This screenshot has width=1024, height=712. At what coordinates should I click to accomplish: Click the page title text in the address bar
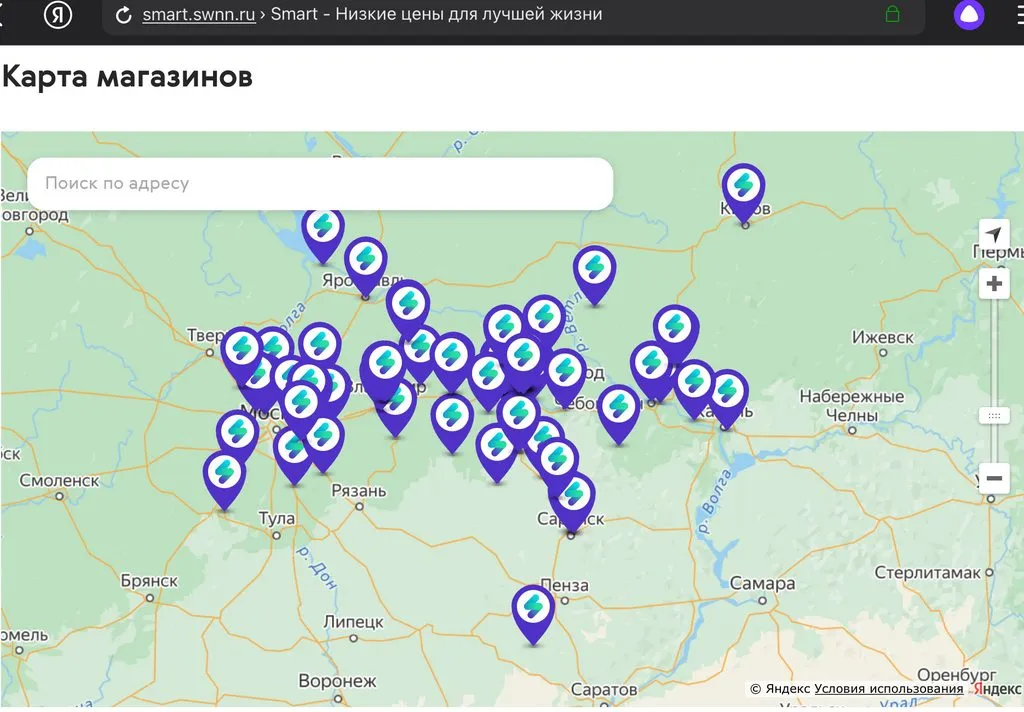click(436, 15)
